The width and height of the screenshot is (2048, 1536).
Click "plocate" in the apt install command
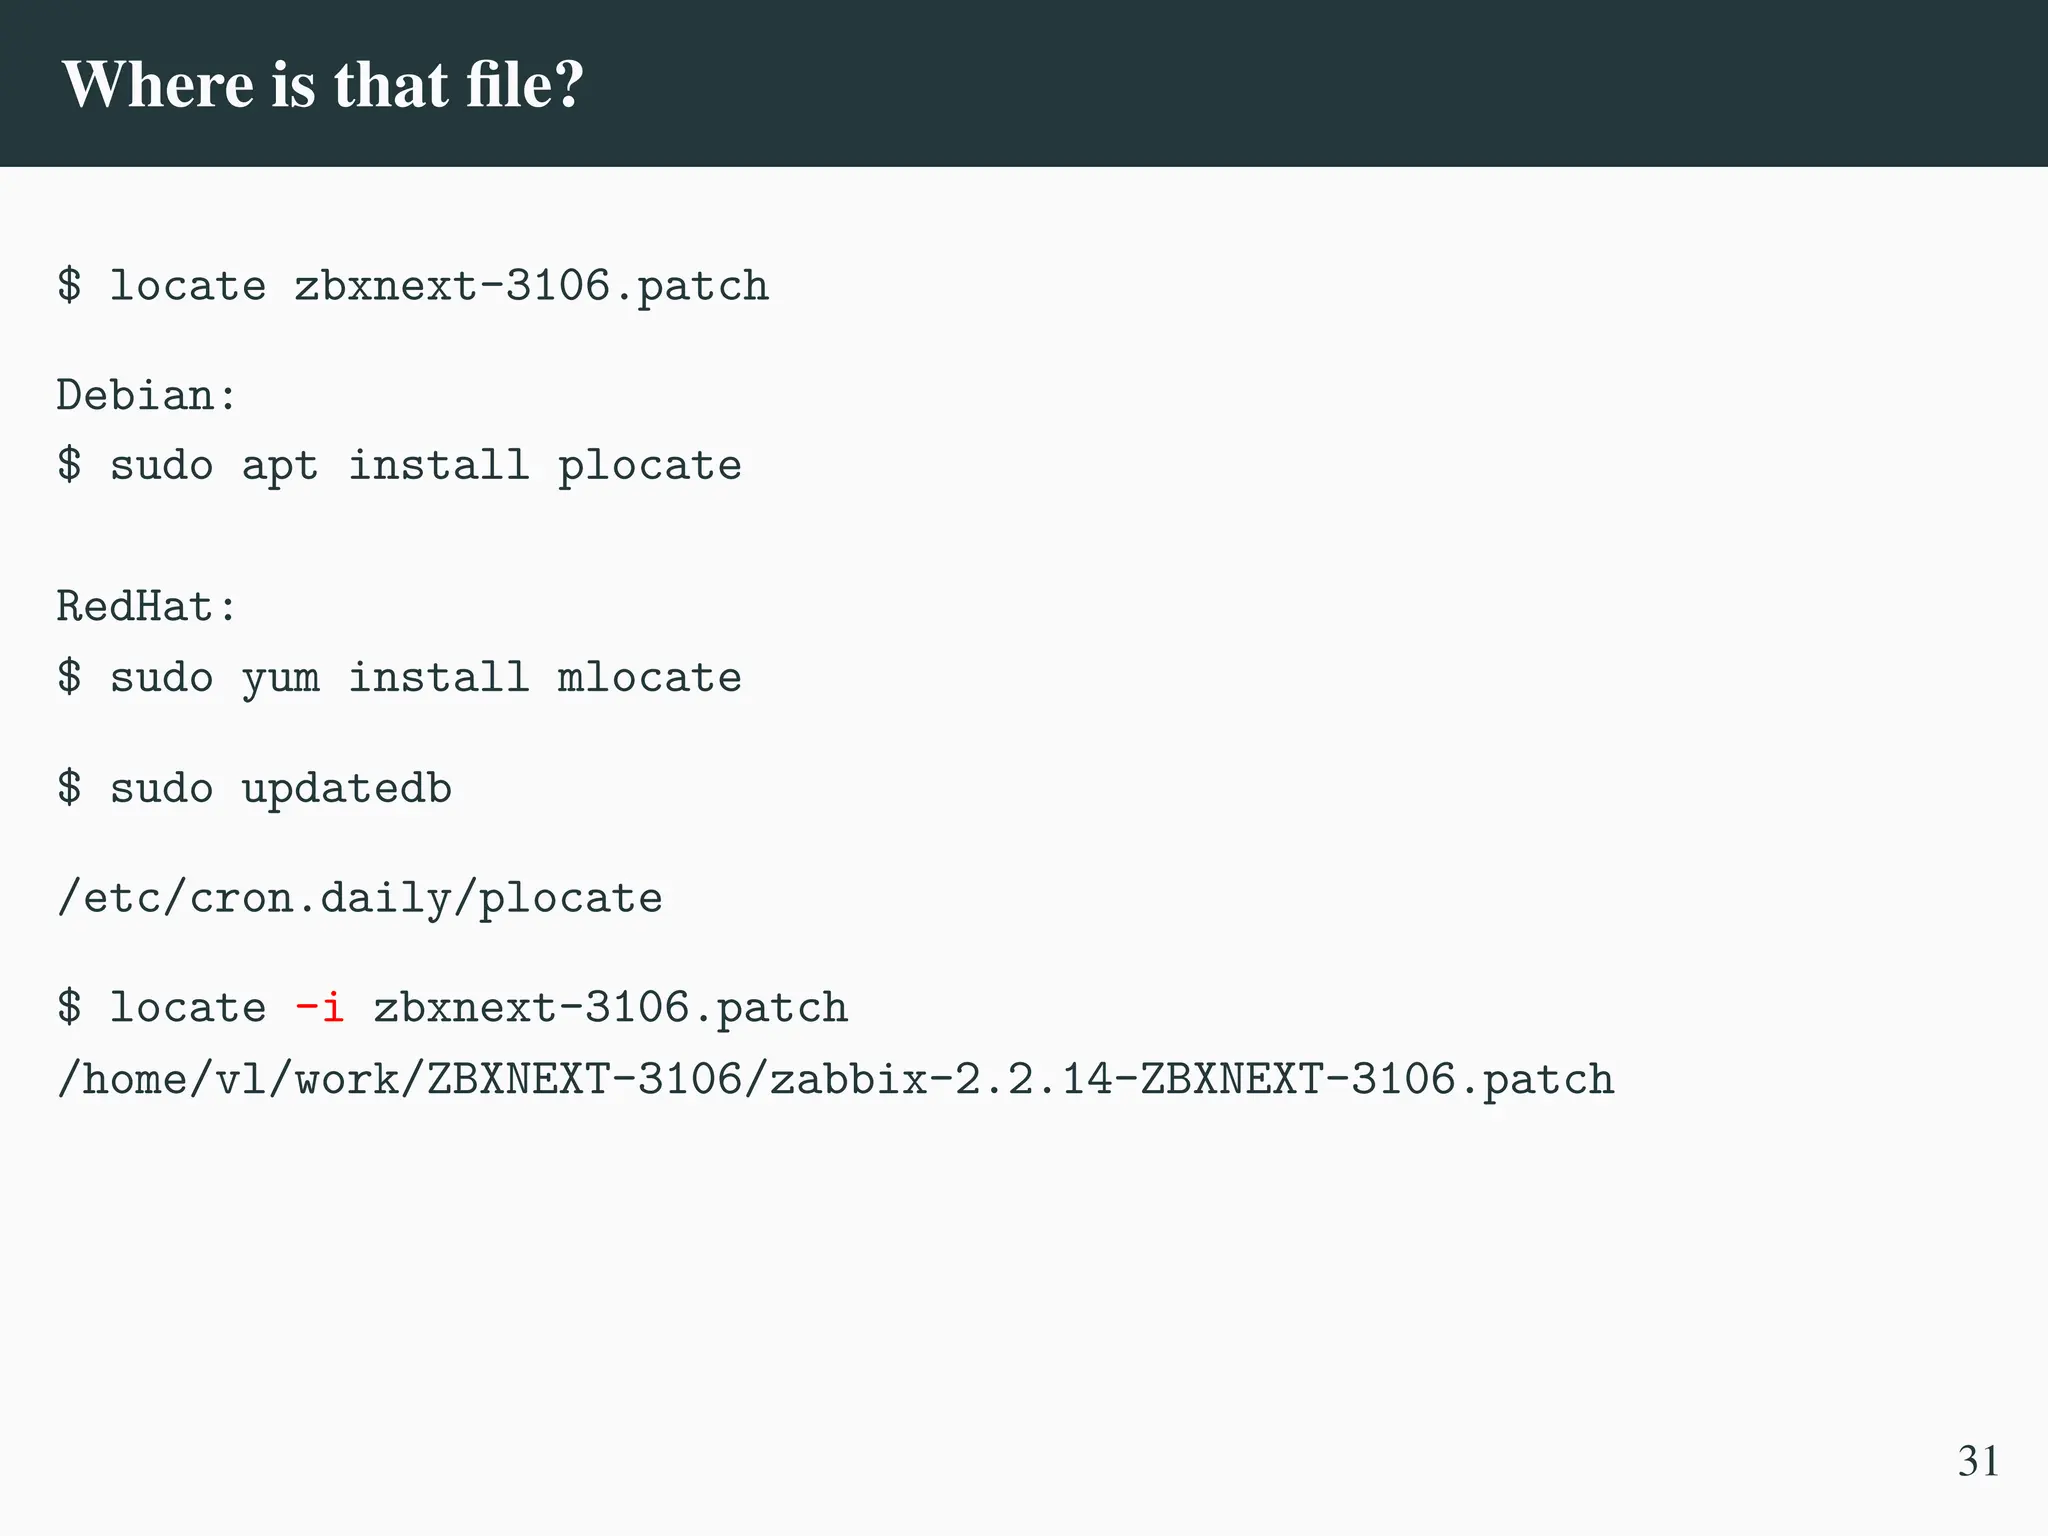click(x=649, y=467)
